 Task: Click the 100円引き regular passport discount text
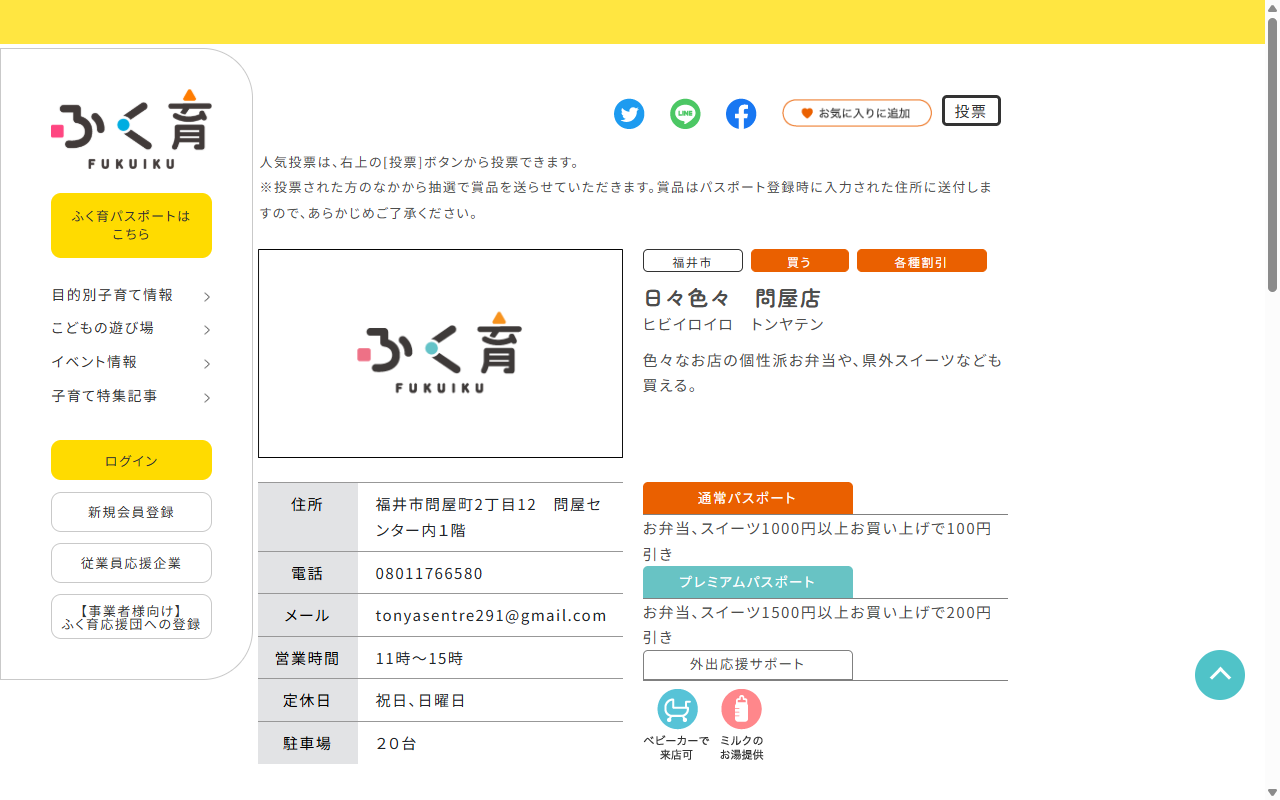pyautogui.click(x=817, y=541)
